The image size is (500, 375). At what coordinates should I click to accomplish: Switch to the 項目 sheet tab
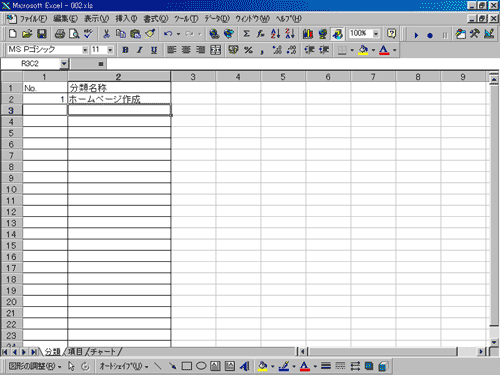tap(75, 352)
